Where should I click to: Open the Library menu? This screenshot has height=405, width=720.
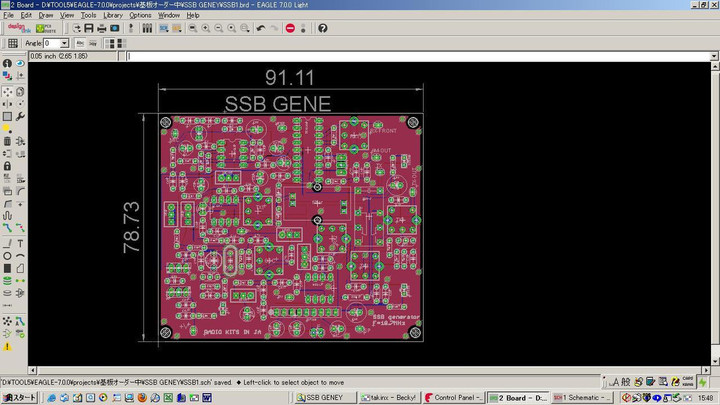click(112, 16)
